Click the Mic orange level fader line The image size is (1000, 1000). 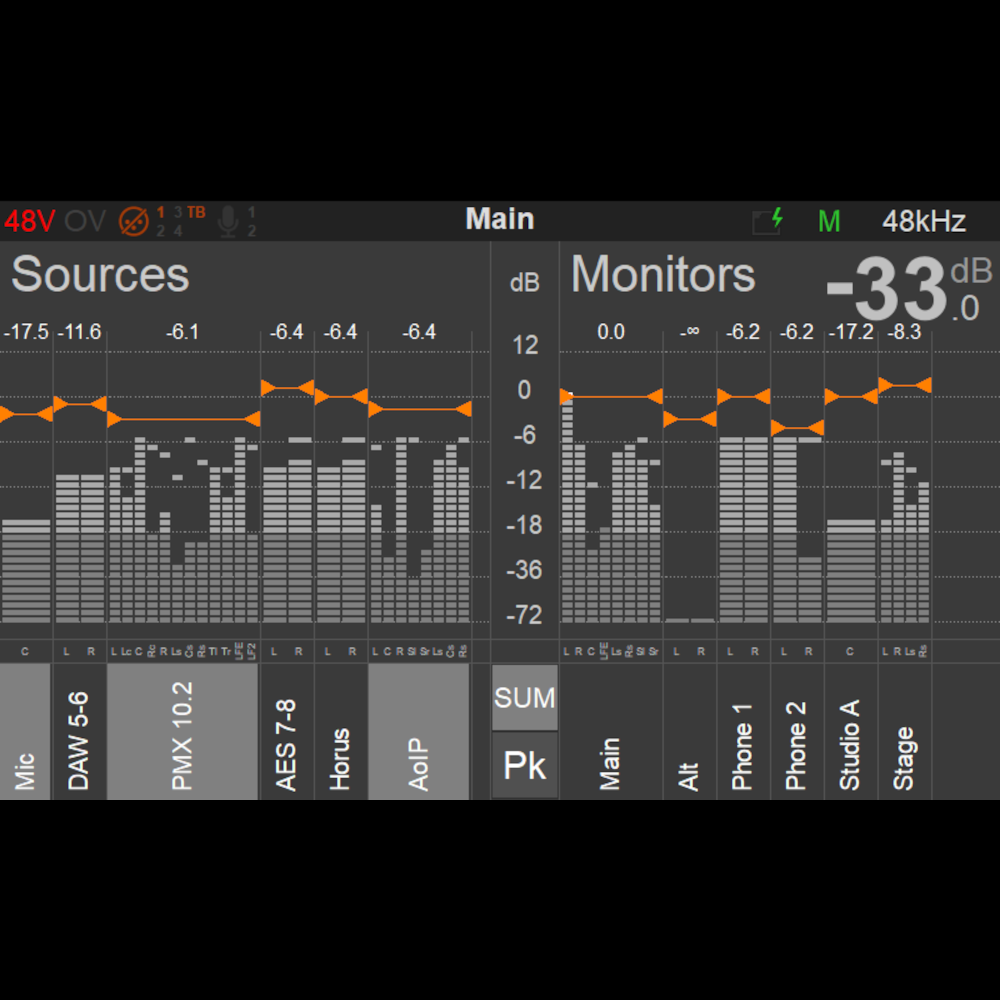tap(26, 414)
